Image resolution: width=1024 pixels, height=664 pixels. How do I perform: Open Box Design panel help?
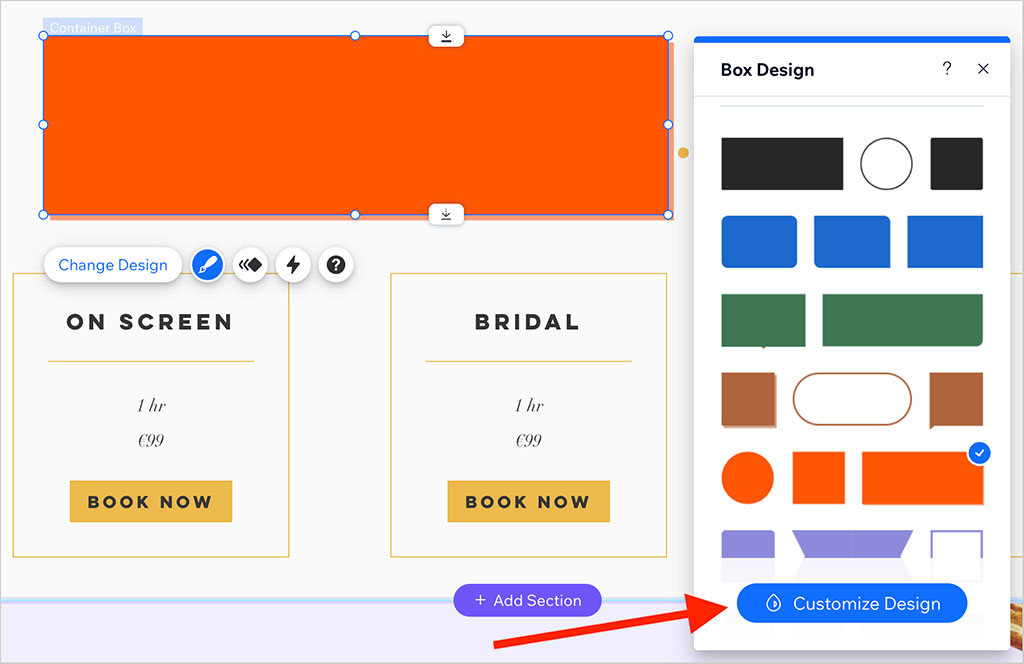coord(947,69)
